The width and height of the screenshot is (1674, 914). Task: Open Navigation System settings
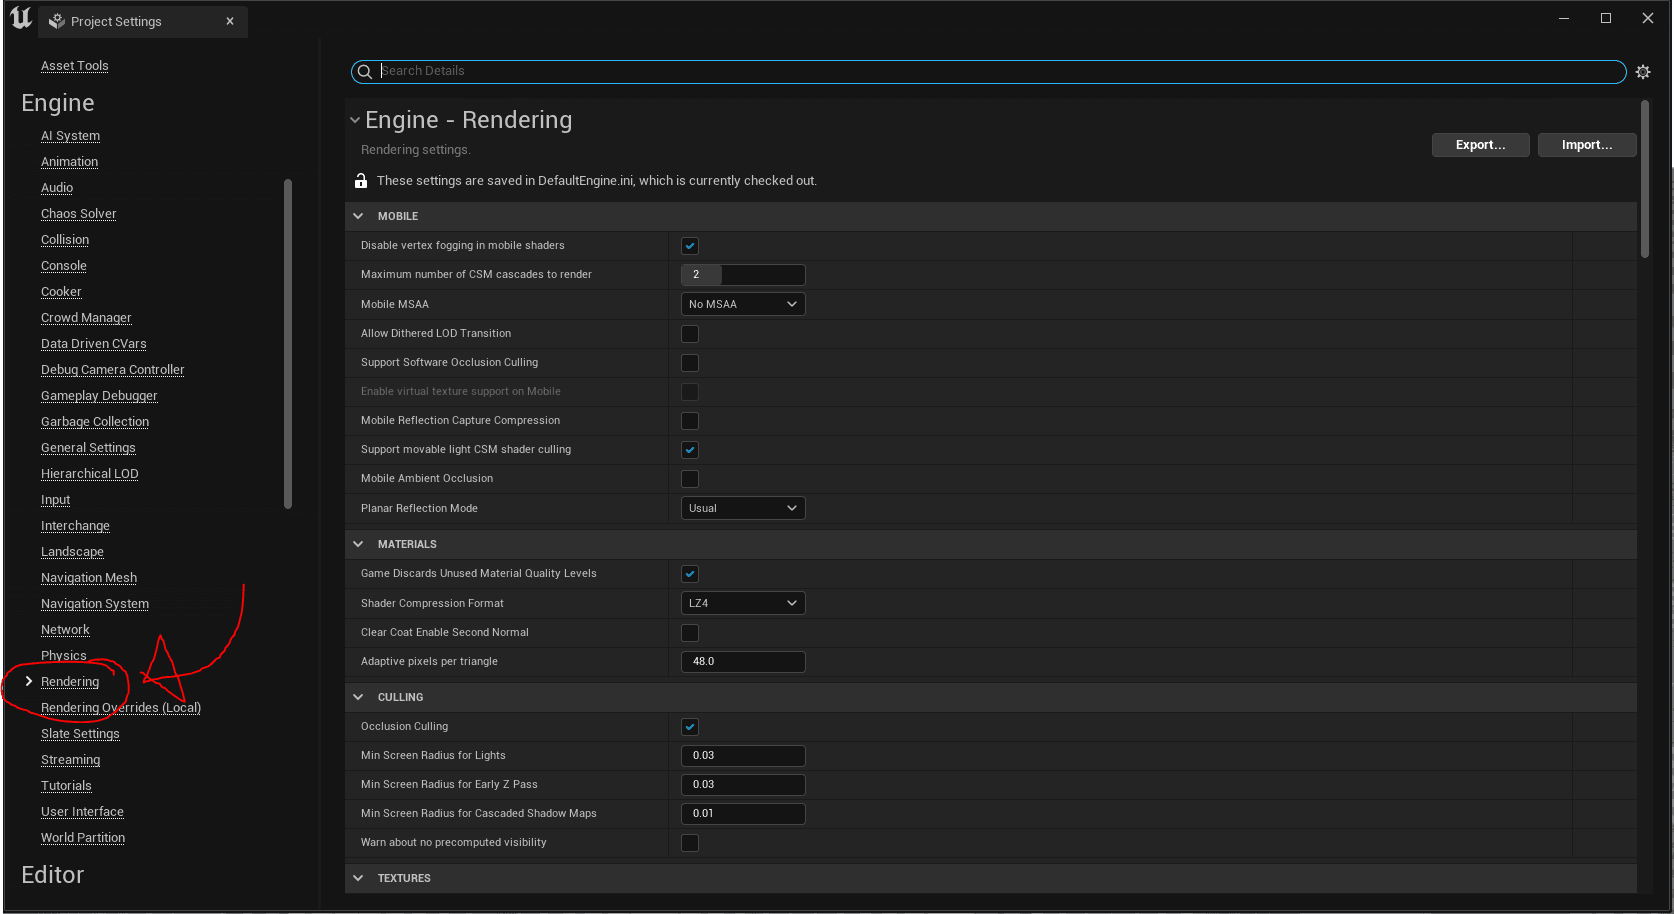click(x=95, y=604)
